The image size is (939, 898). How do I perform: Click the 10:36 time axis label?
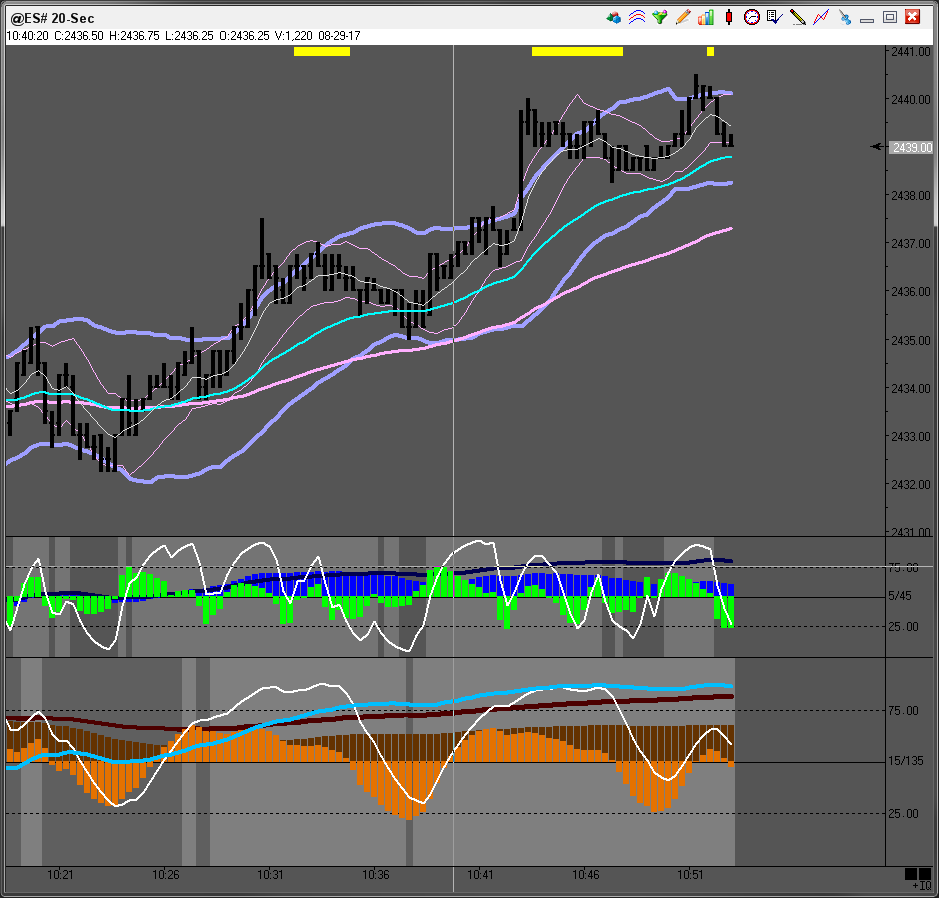[x=375, y=875]
